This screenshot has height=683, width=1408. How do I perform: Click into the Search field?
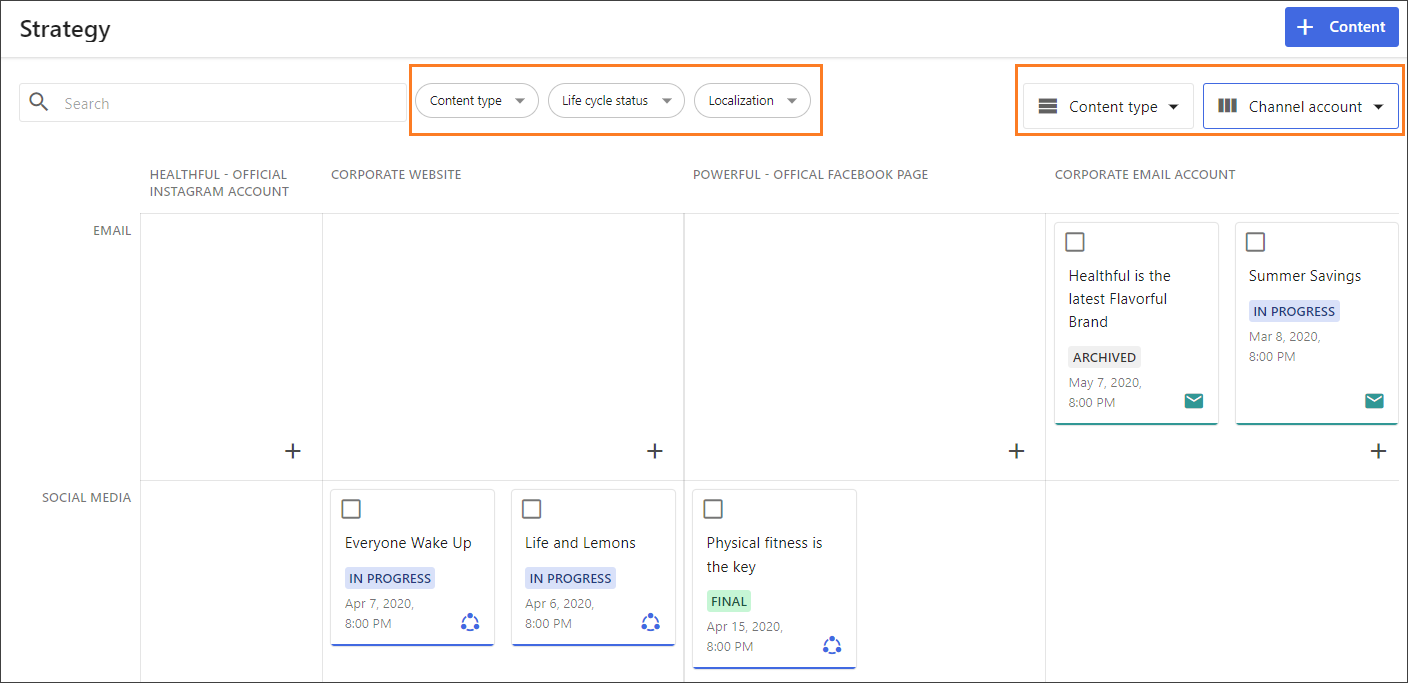213,103
